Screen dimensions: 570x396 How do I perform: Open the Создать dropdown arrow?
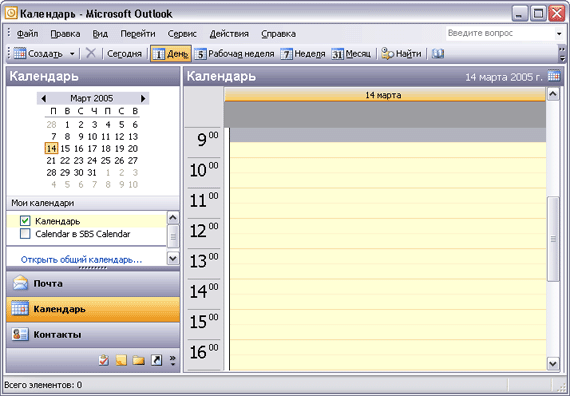[x=72, y=54]
